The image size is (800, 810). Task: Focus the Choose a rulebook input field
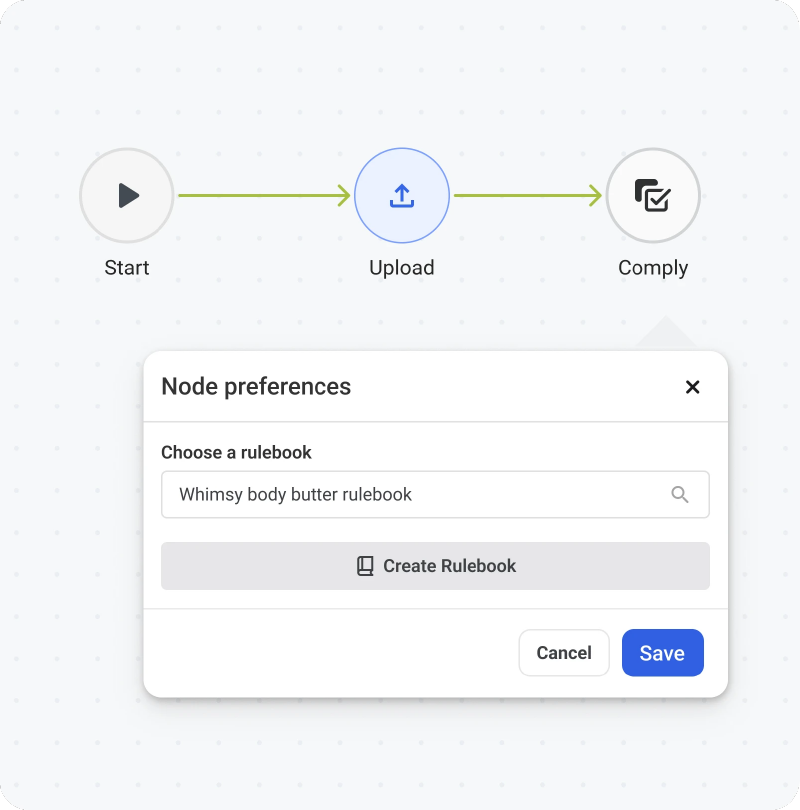tap(435, 494)
